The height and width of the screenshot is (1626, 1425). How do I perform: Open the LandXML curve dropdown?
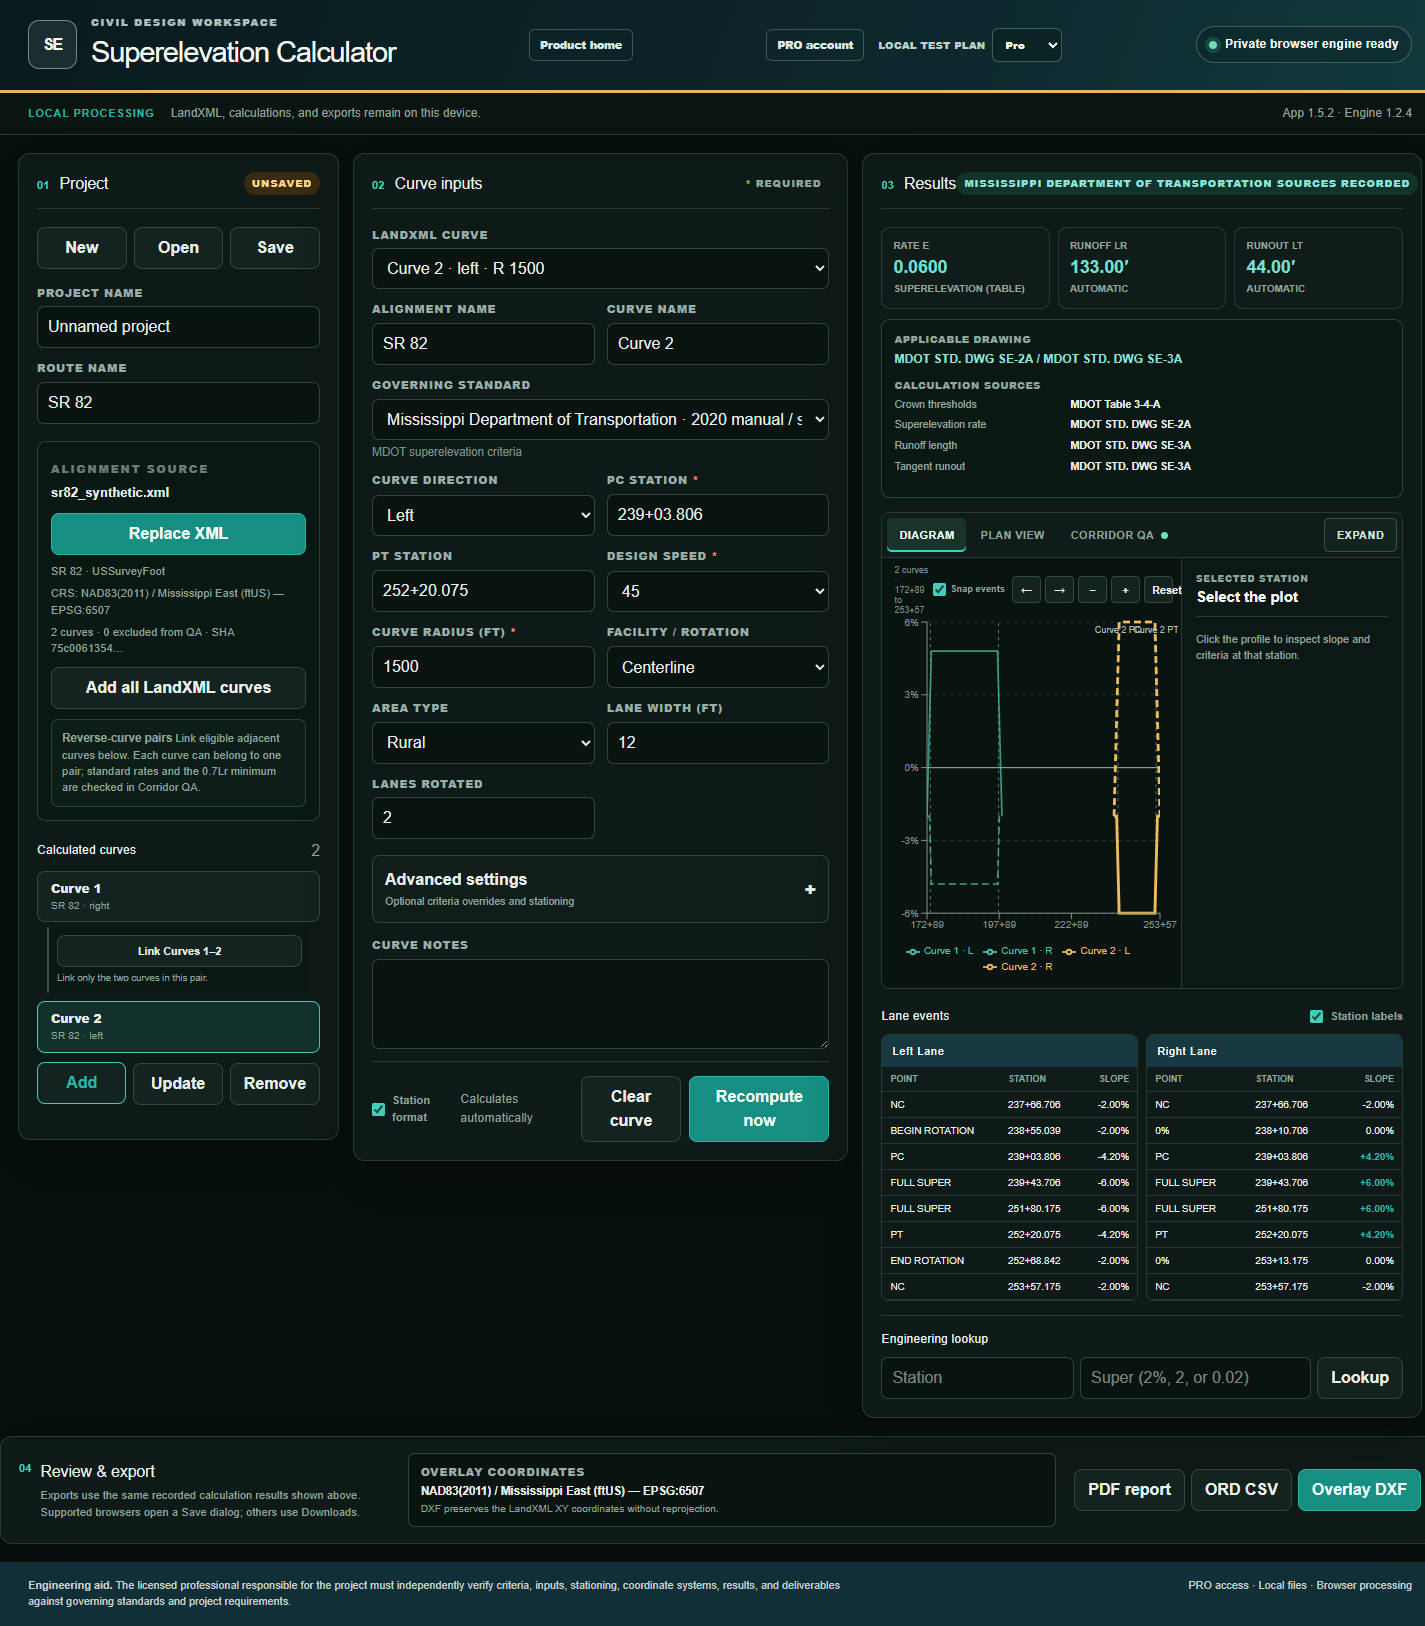[x=600, y=268]
